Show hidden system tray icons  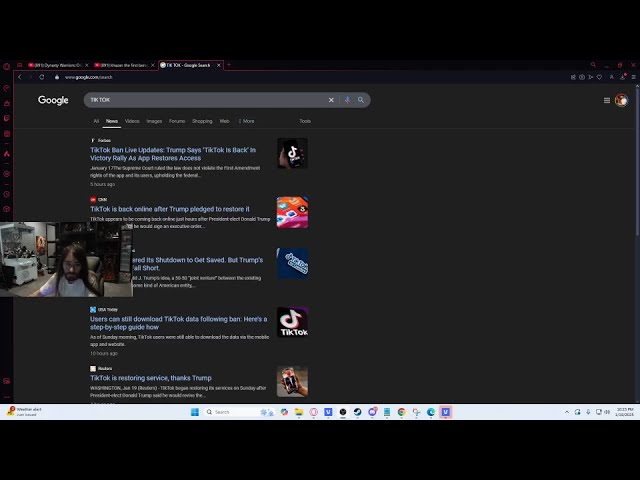[x=567, y=412]
